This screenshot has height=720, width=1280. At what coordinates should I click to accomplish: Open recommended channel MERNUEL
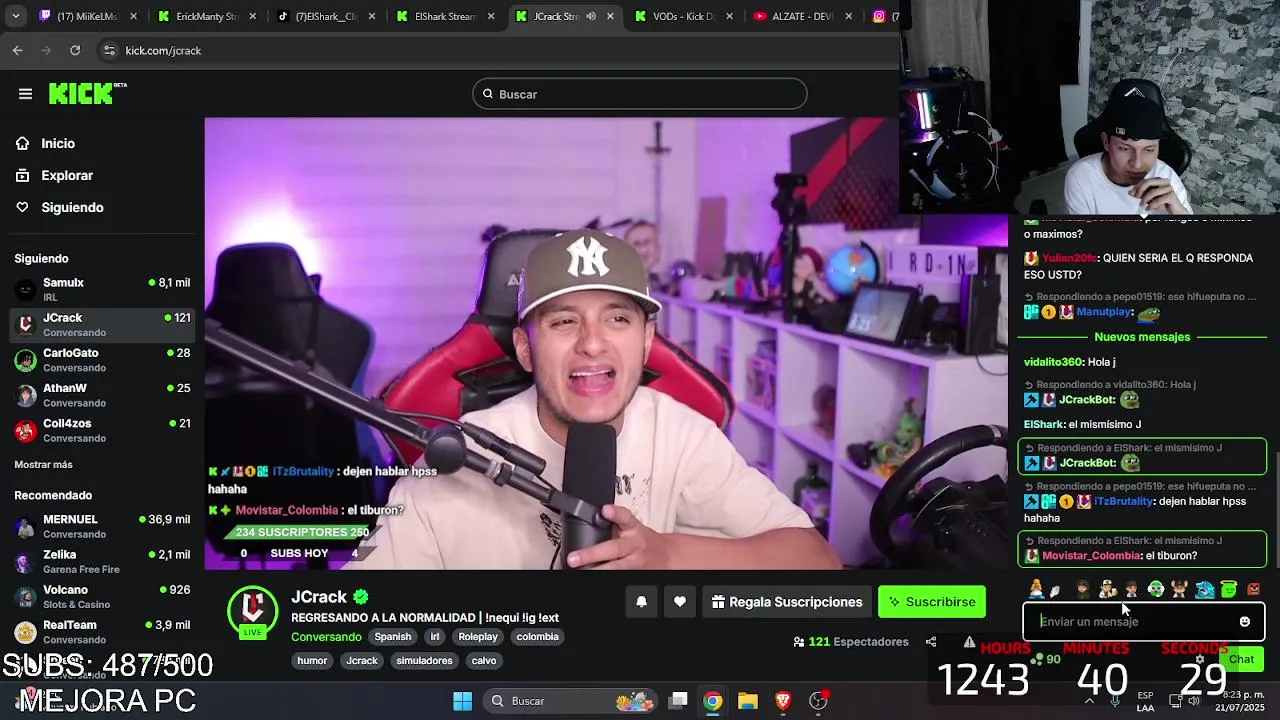point(102,526)
